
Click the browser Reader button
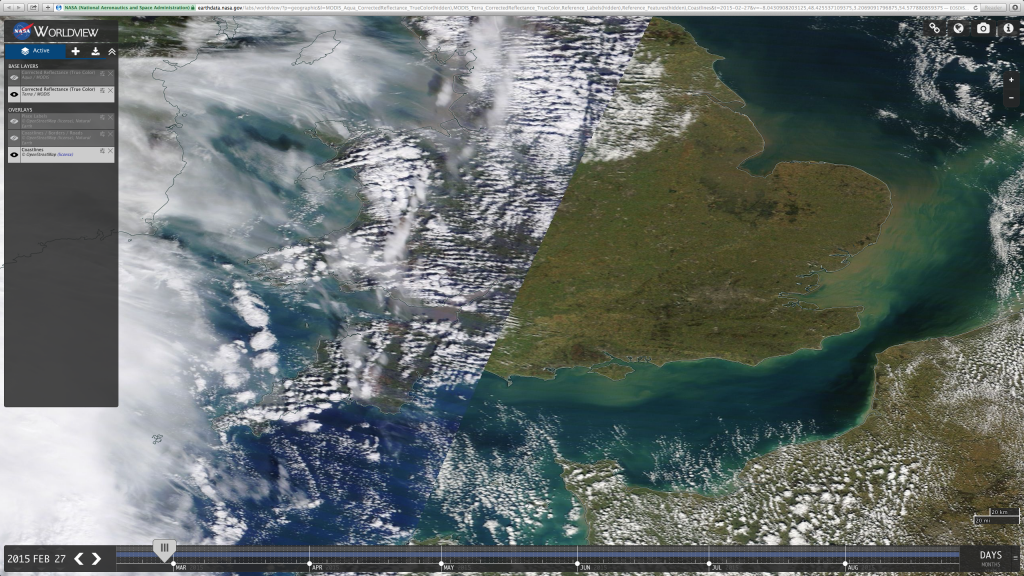pos(993,7)
